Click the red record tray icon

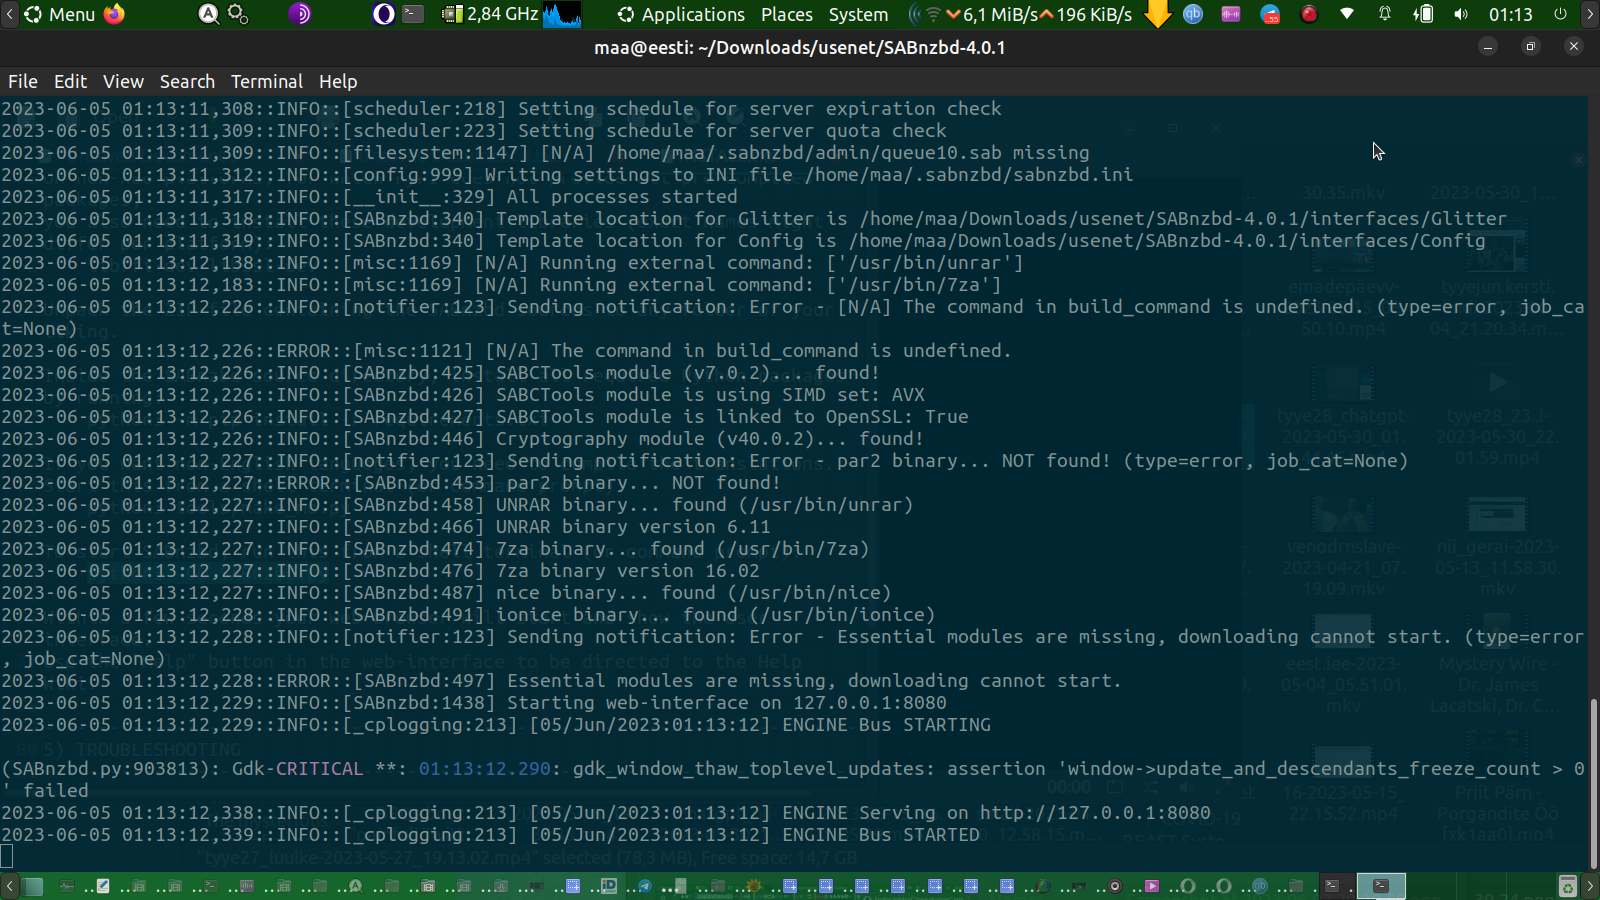click(x=1308, y=14)
